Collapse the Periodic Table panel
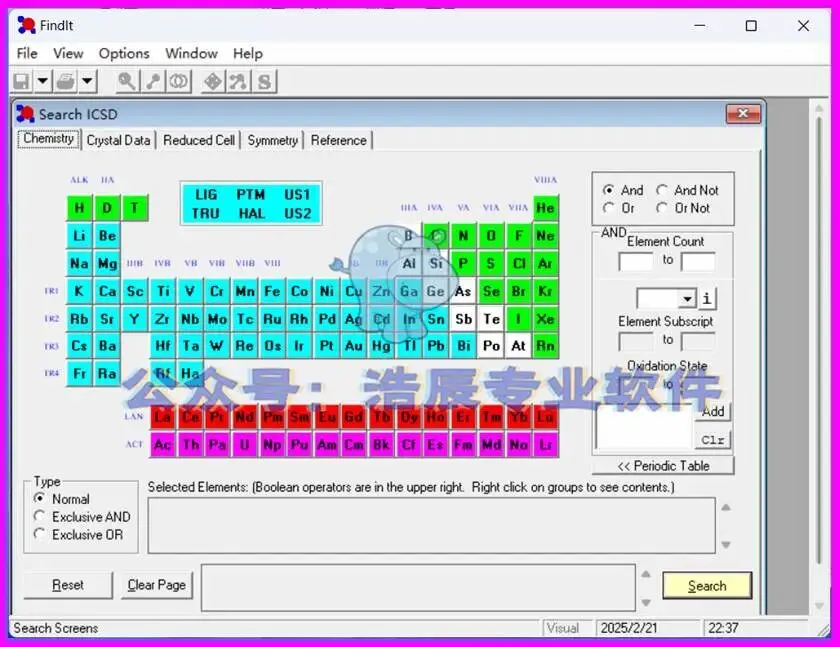The height and width of the screenshot is (647, 840). point(663,465)
